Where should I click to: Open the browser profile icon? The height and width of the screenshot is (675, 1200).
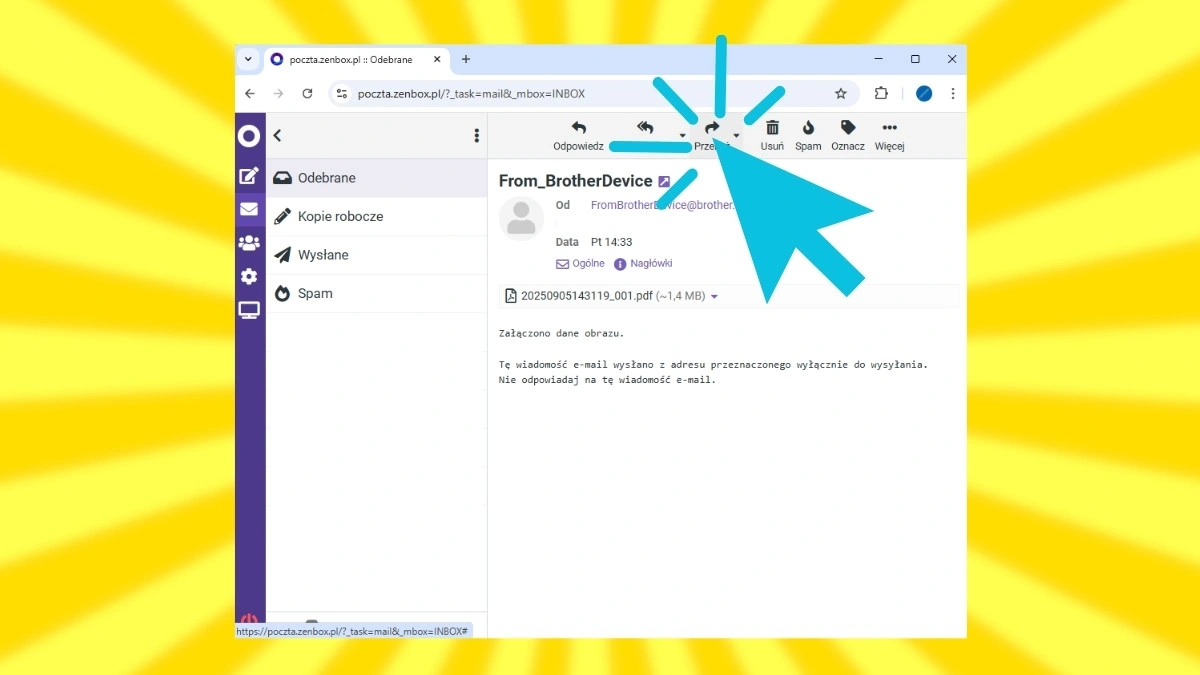(x=924, y=94)
